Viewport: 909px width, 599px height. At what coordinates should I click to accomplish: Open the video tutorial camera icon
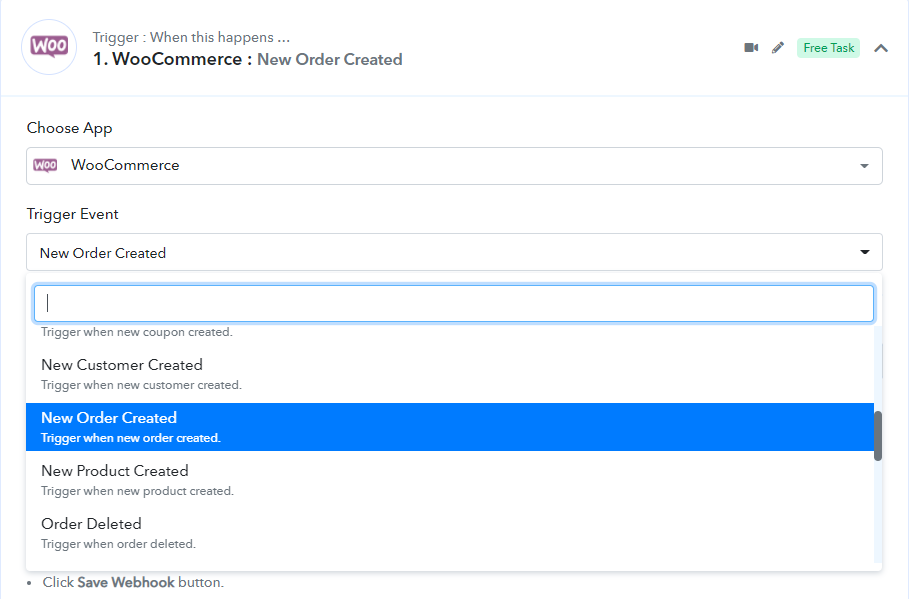751,48
